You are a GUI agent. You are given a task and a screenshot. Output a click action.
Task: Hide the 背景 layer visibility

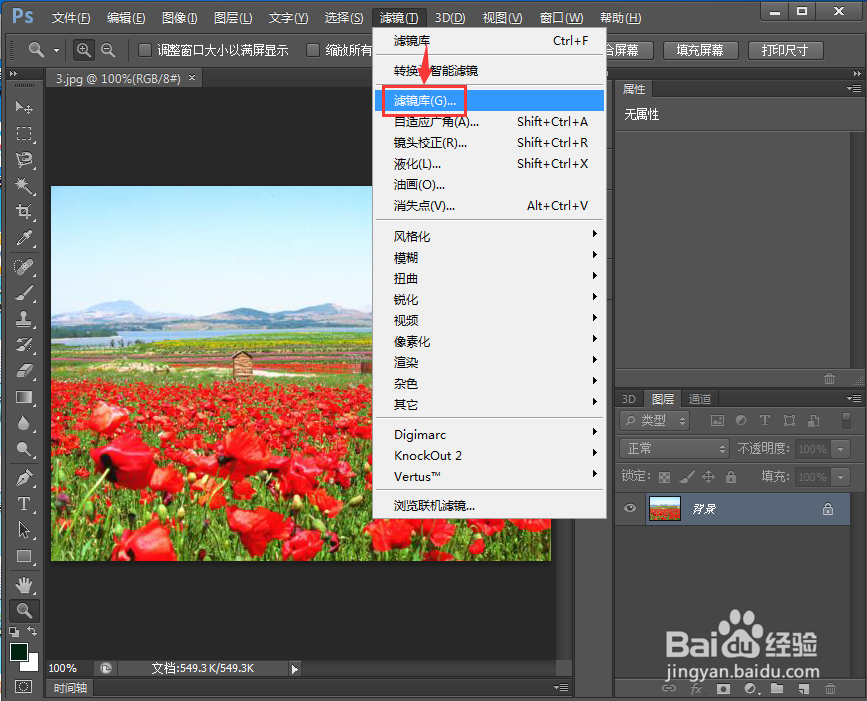(628, 509)
